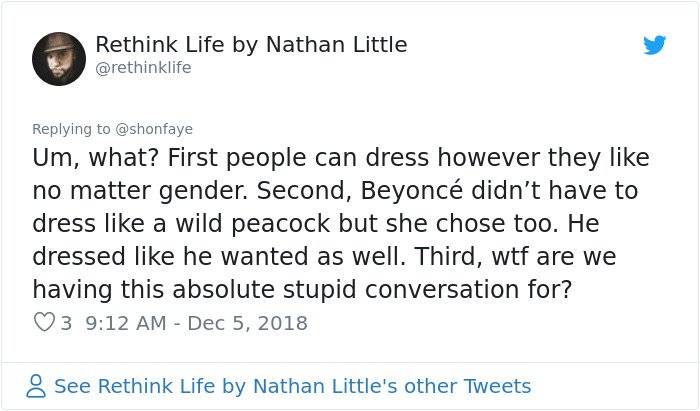Click the 'Third, wtf are we' sentence
This screenshot has width=700, height=411.
click(515, 257)
